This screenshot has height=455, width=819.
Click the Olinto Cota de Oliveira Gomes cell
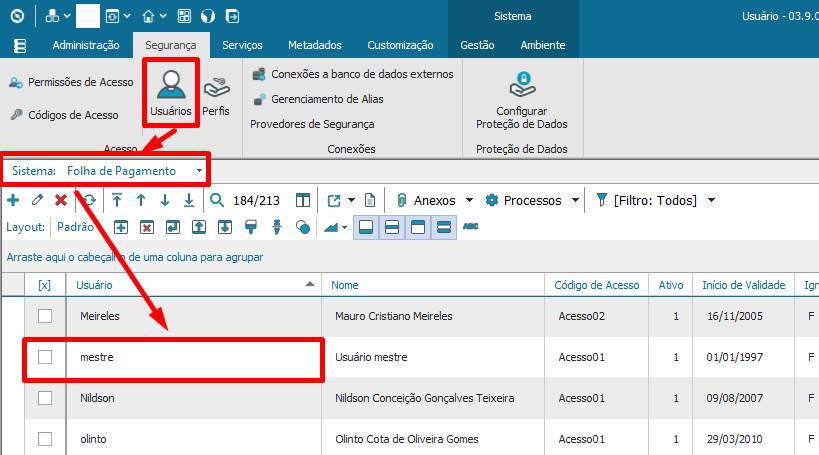tap(433, 439)
